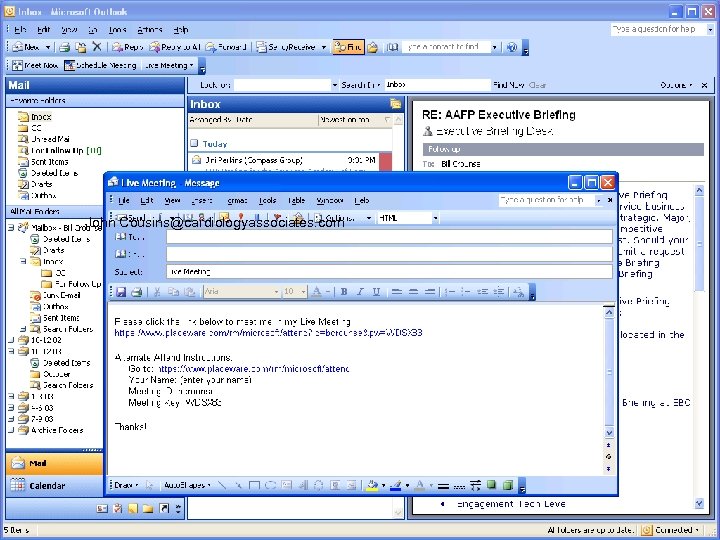
Task: Click the Reply button in Outlook toolbar
Action: [128, 47]
